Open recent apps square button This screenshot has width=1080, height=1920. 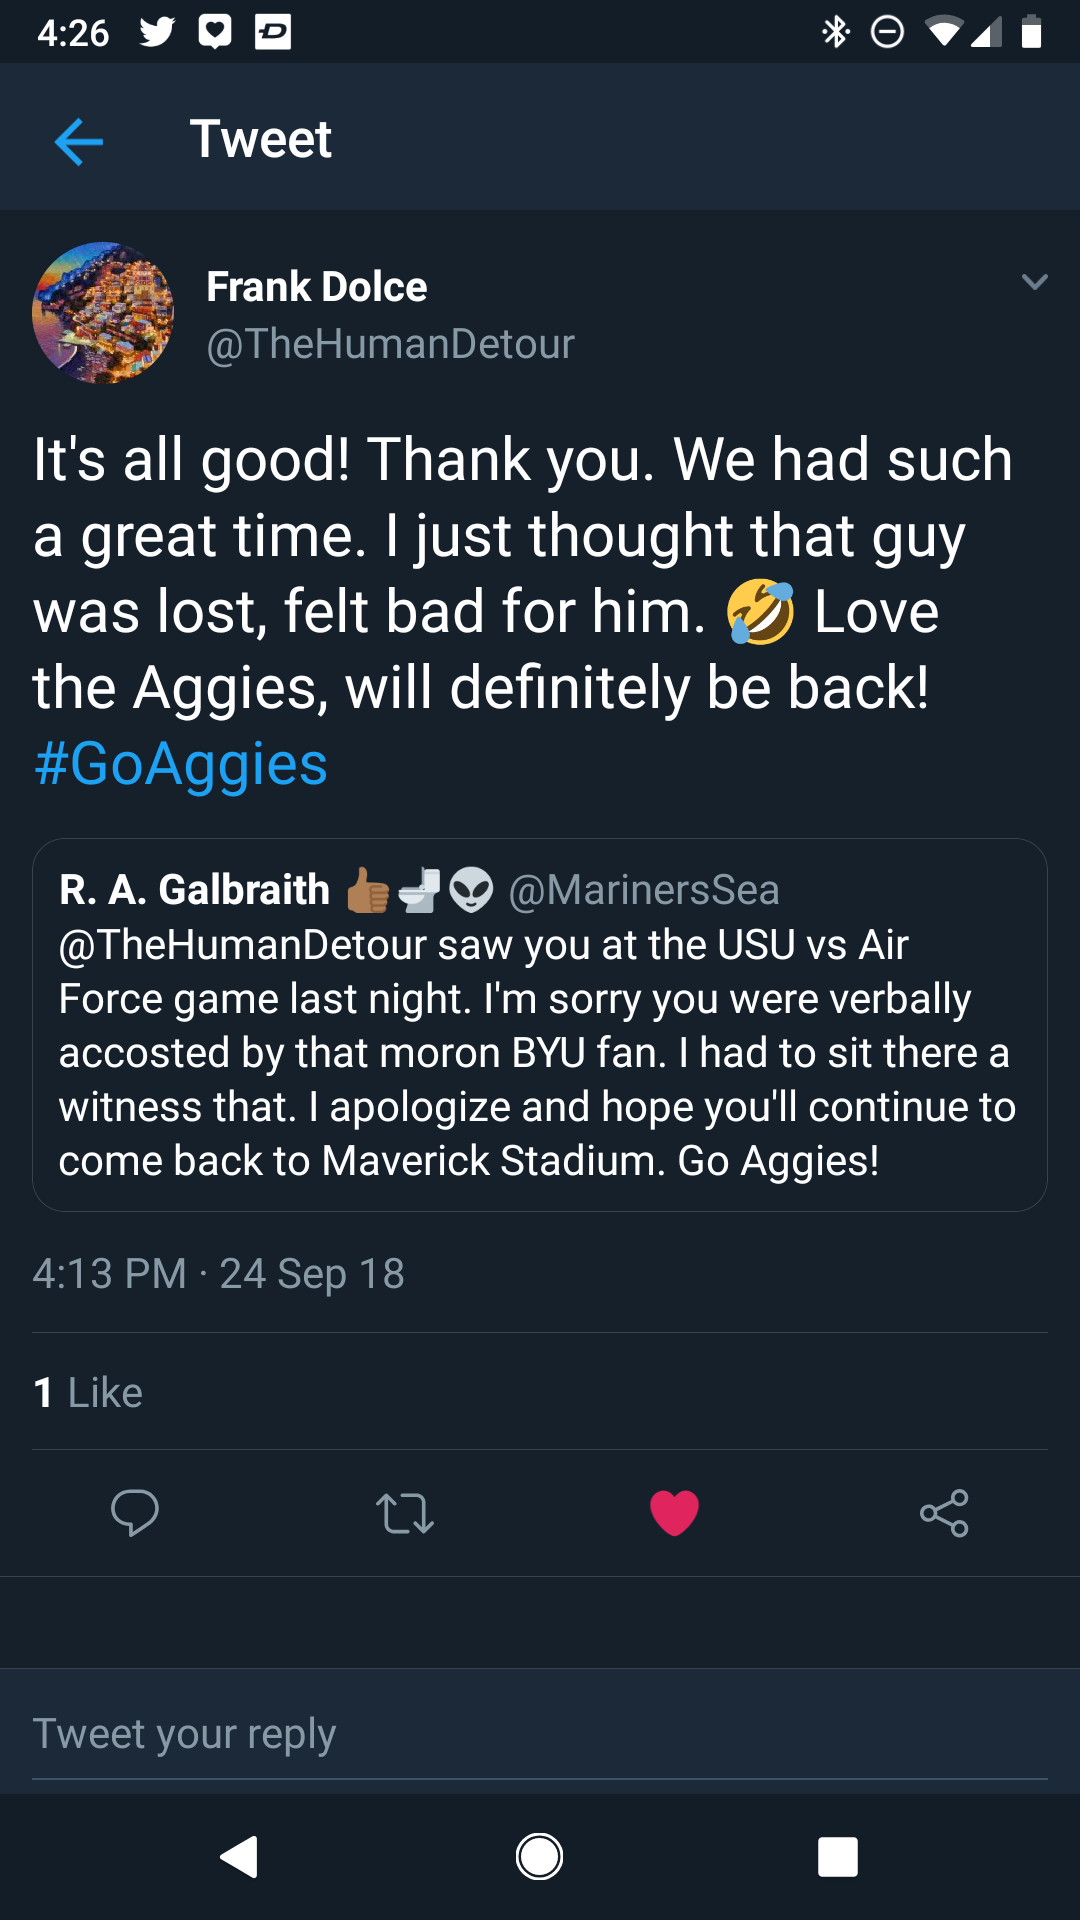[x=838, y=1857]
